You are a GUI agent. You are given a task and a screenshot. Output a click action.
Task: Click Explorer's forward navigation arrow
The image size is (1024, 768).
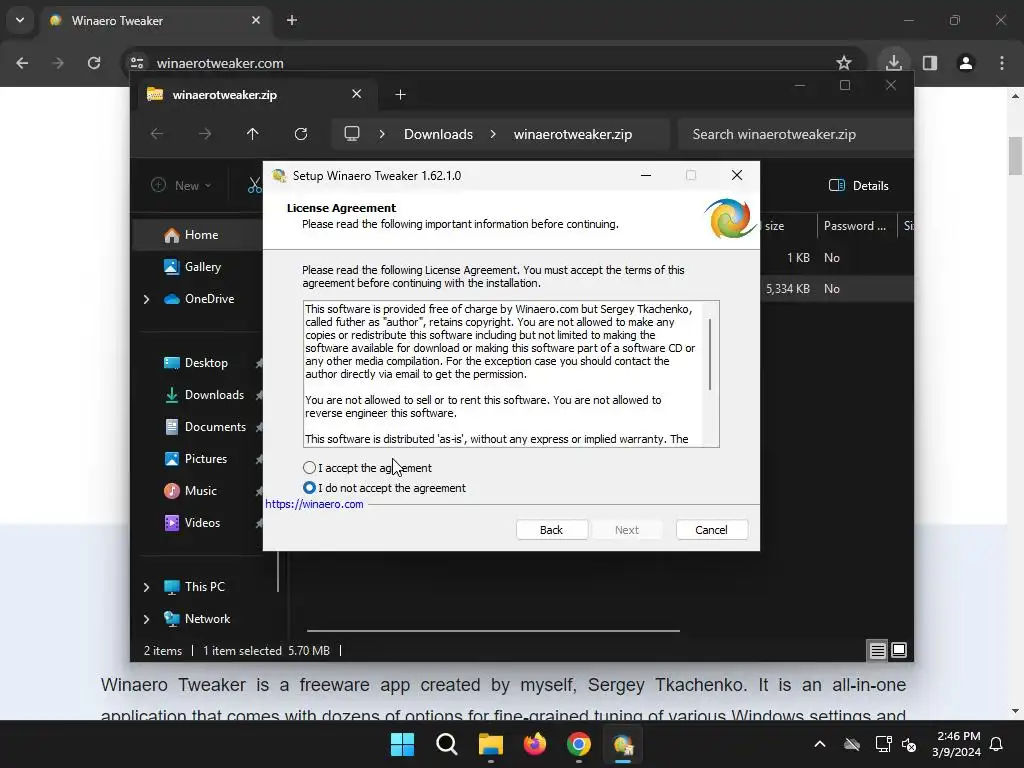(x=205, y=134)
